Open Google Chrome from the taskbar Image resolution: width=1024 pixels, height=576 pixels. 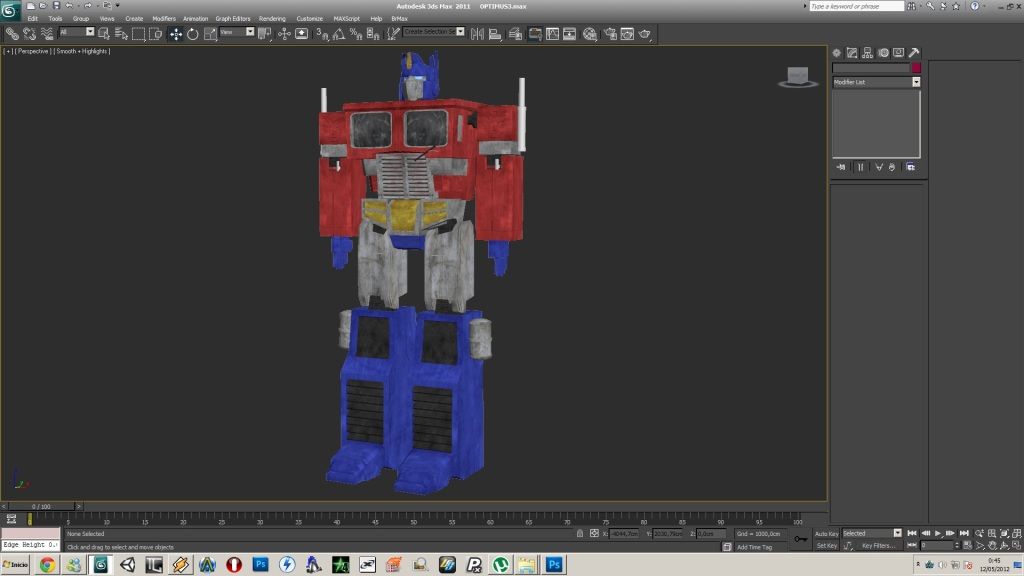pyautogui.click(x=47, y=565)
